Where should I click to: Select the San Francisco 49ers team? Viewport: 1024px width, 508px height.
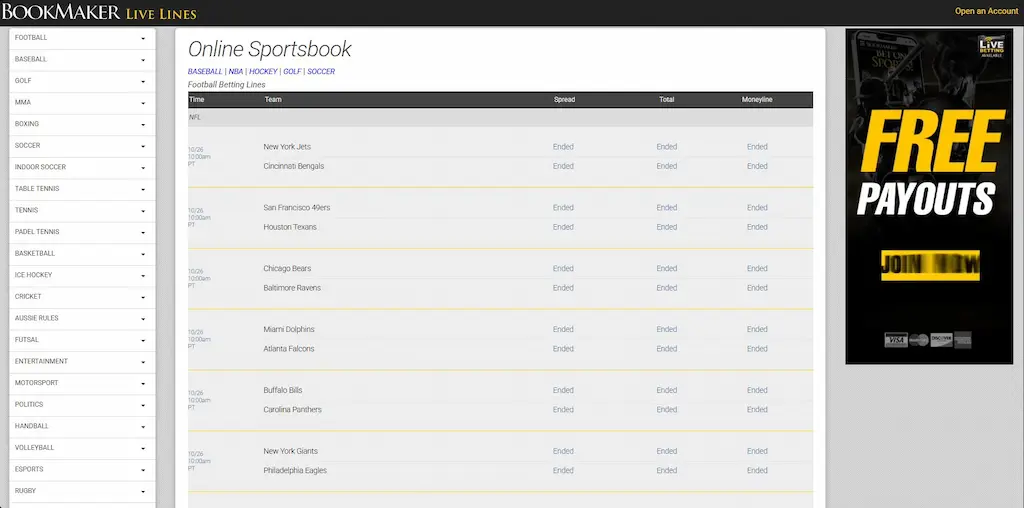(x=297, y=208)
